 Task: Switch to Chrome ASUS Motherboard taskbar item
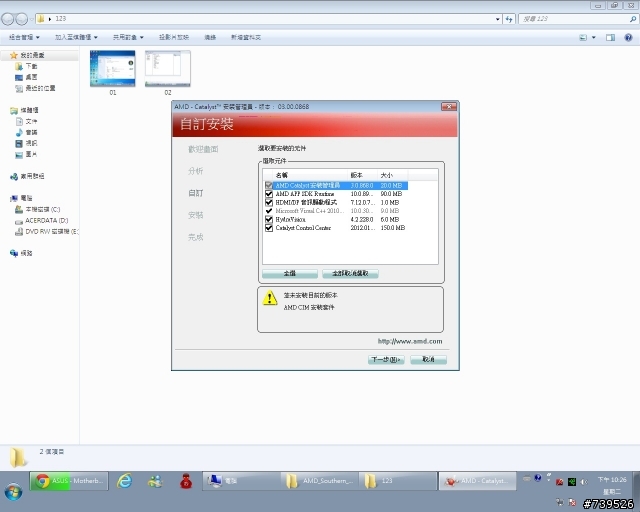(69, 481)
